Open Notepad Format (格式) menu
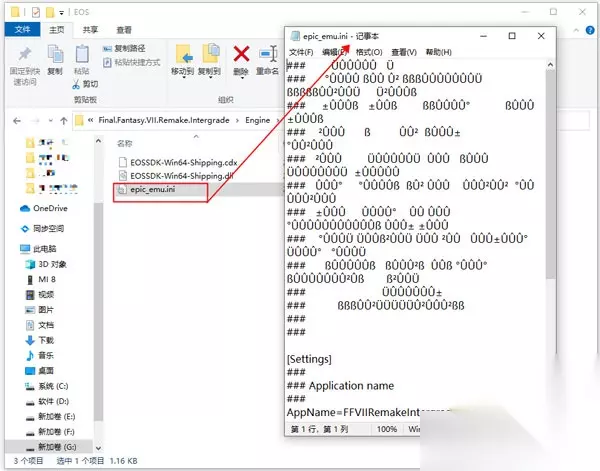This screenshot has width=600, height=471. point(369,52)
